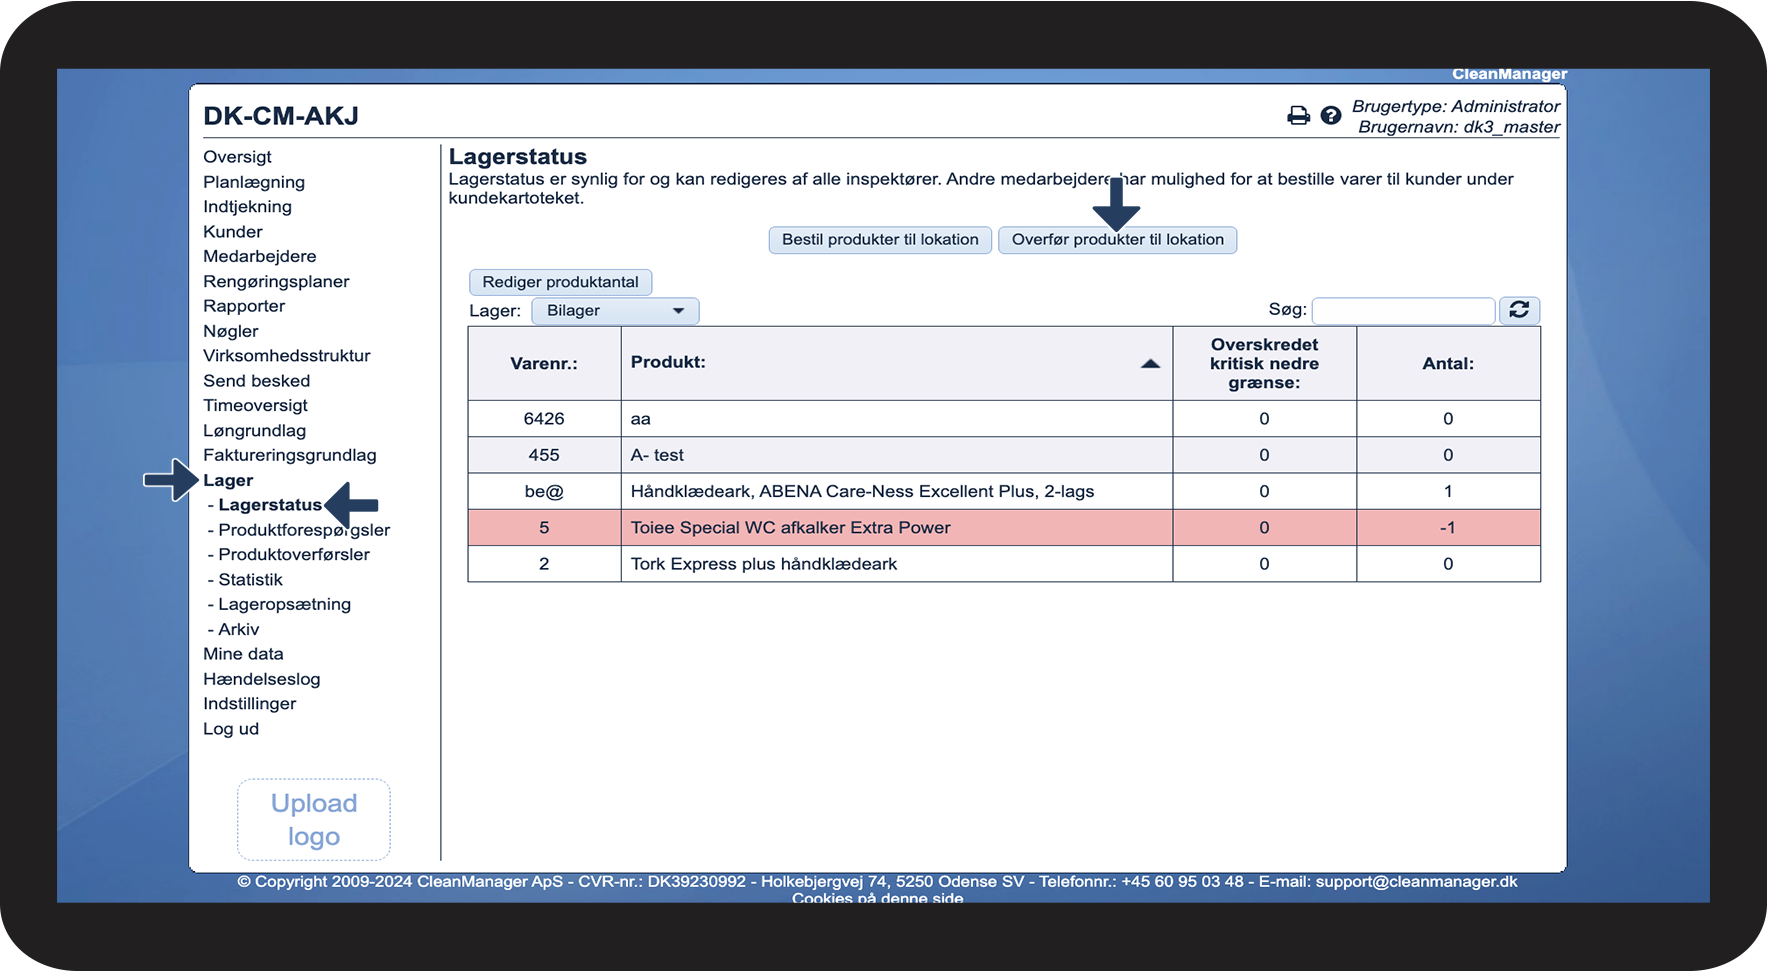1767x971 pixels.
Task: Go to Løngrundlag
Action: tap(255, 431)
